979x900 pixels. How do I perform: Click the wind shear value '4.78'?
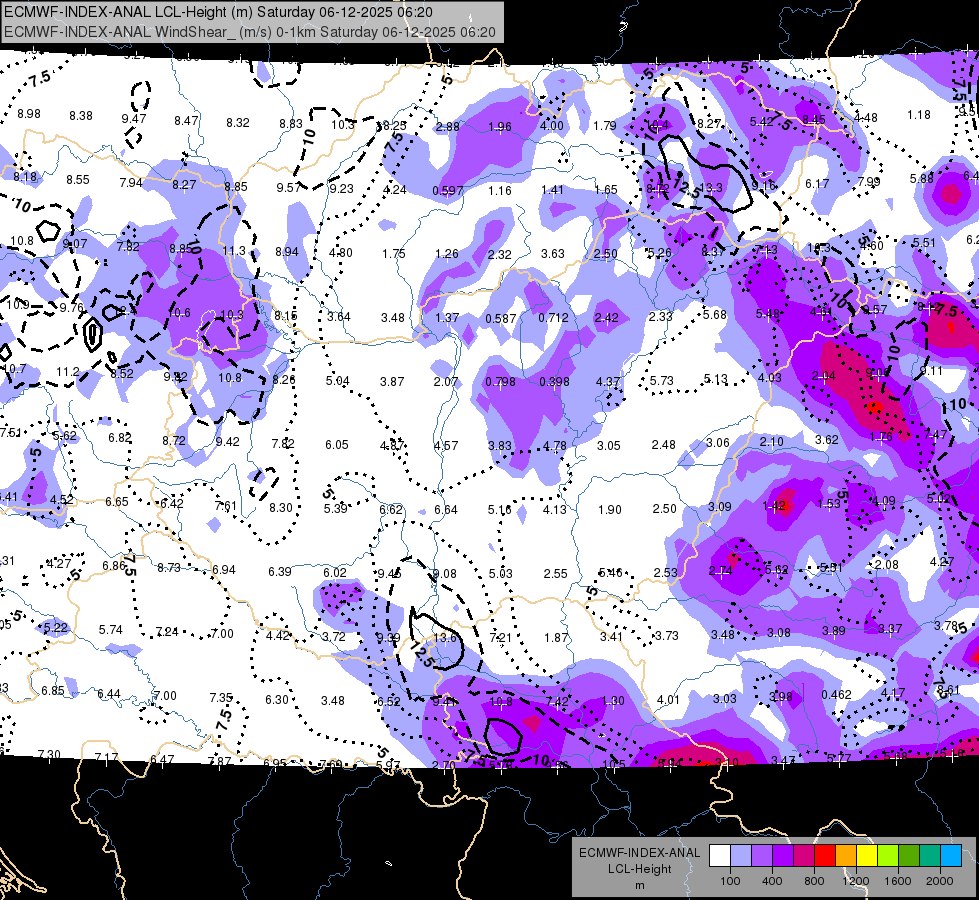click(x=554, y=446)
